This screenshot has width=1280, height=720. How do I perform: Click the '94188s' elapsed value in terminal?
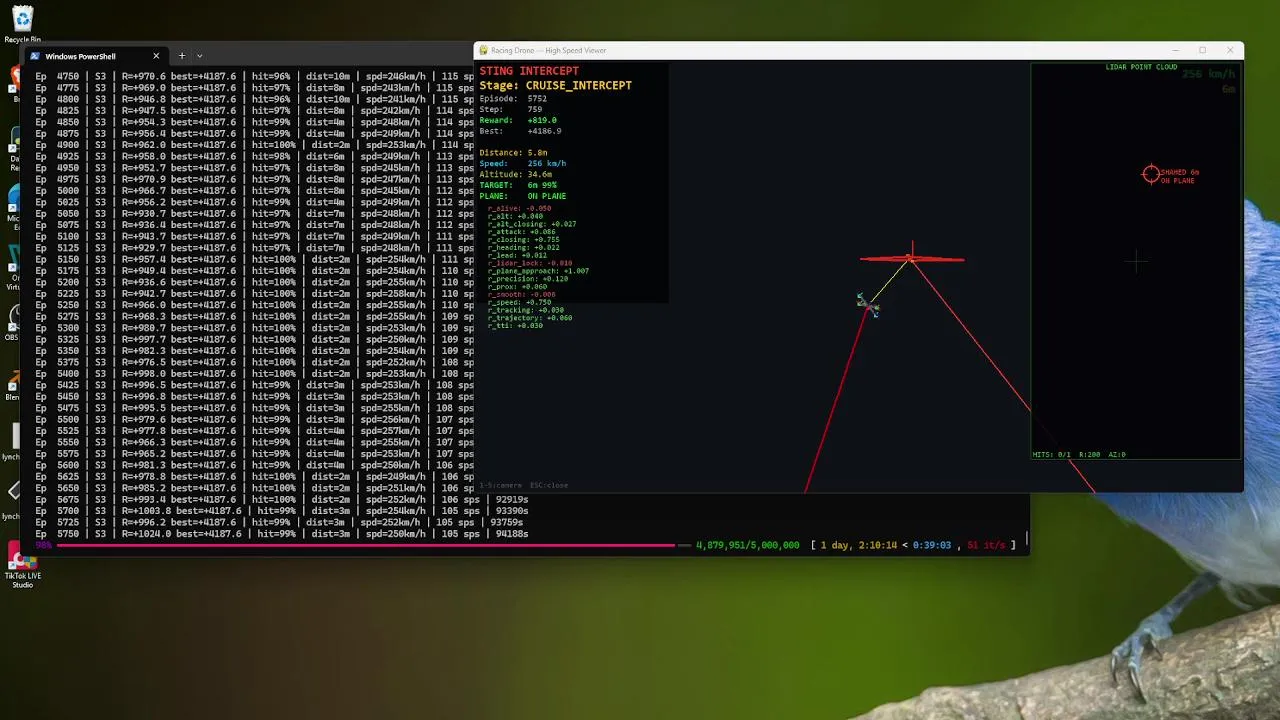coord(512,534)
